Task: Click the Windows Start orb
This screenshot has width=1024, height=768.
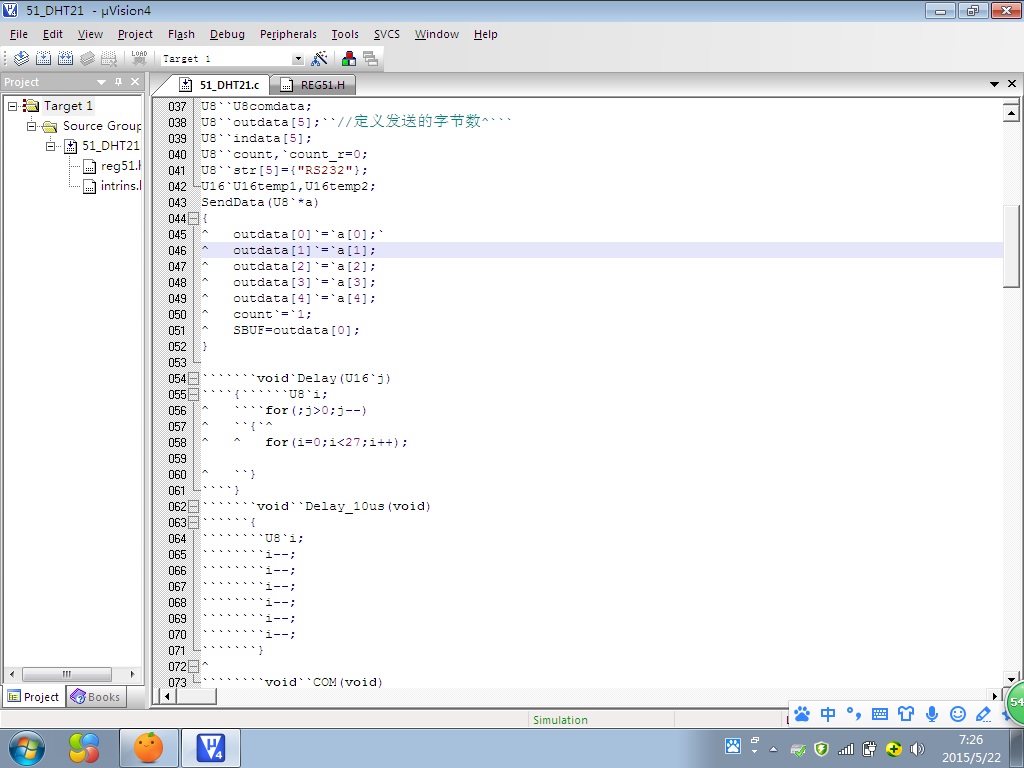Action: [x=27, y=748]
